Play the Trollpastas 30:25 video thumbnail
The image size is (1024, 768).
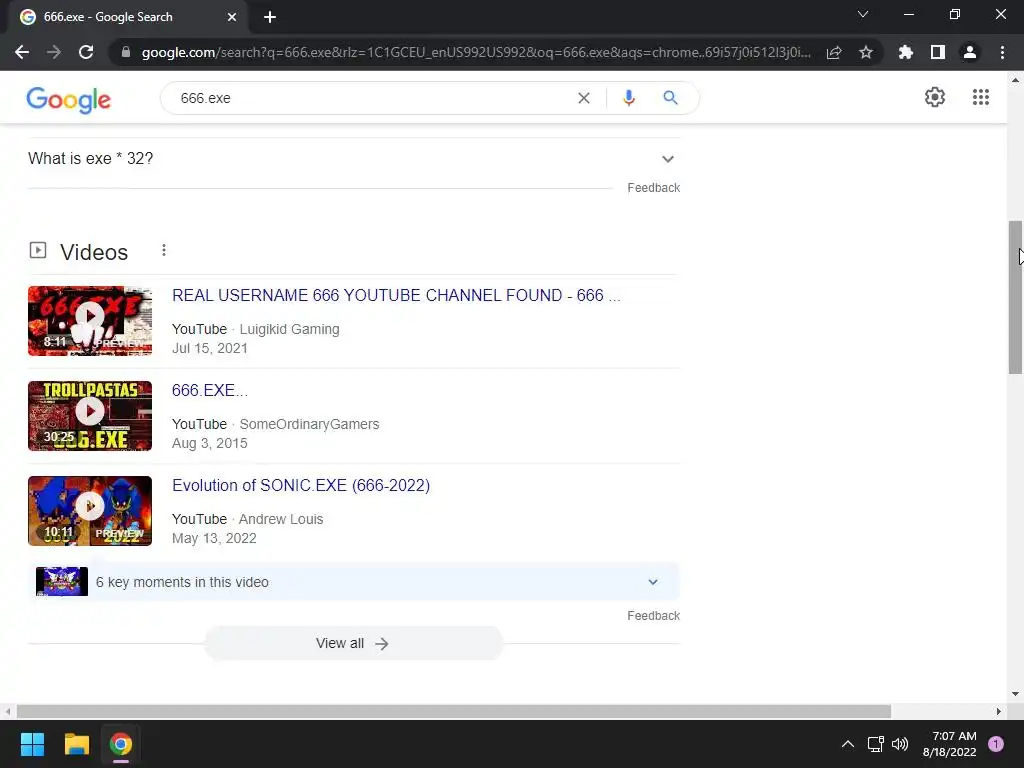tap(90, 416)
